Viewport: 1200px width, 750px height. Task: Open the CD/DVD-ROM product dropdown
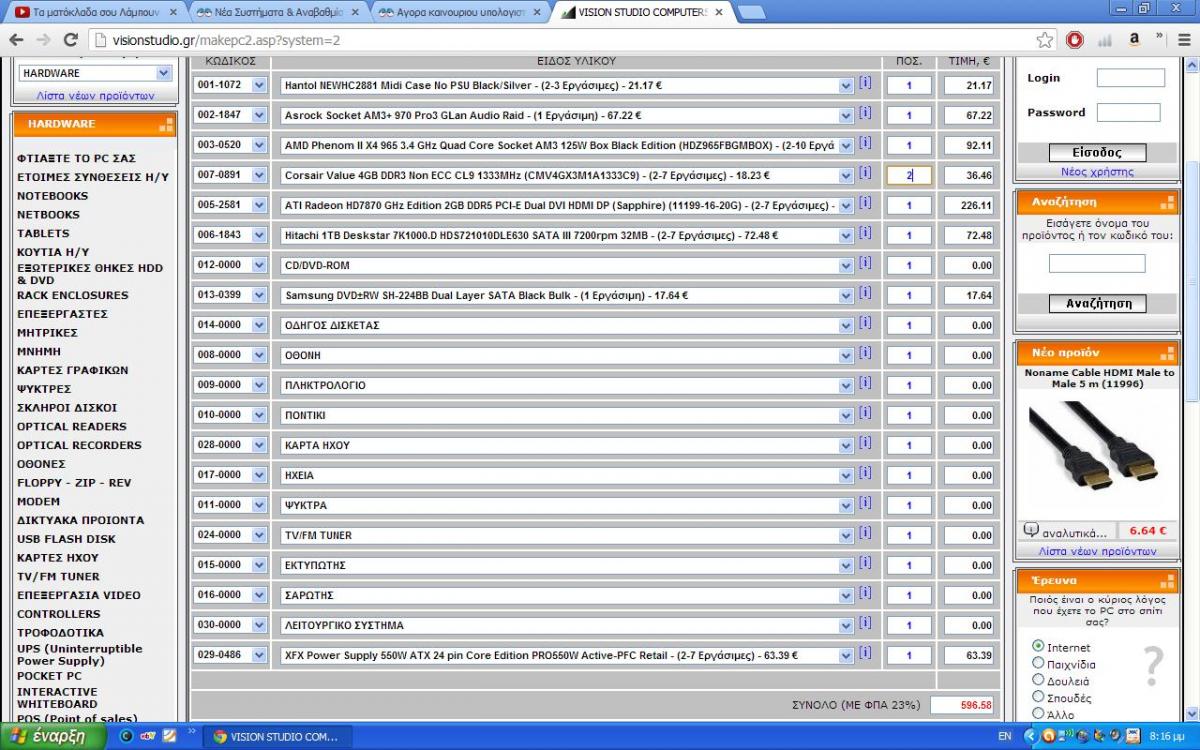[x=567, y=265]
